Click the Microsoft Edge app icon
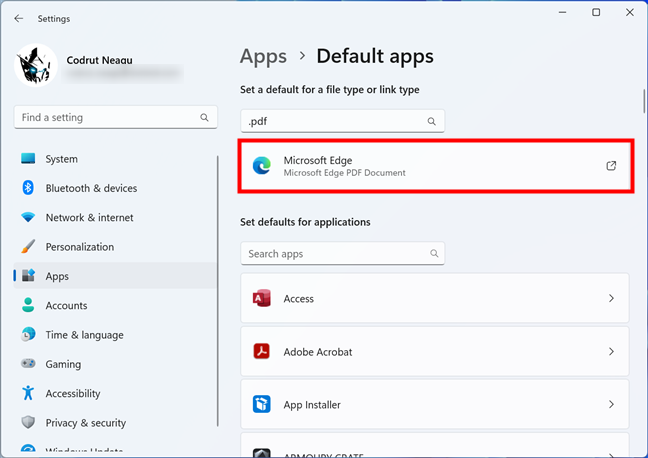 (x=262, y=166)
